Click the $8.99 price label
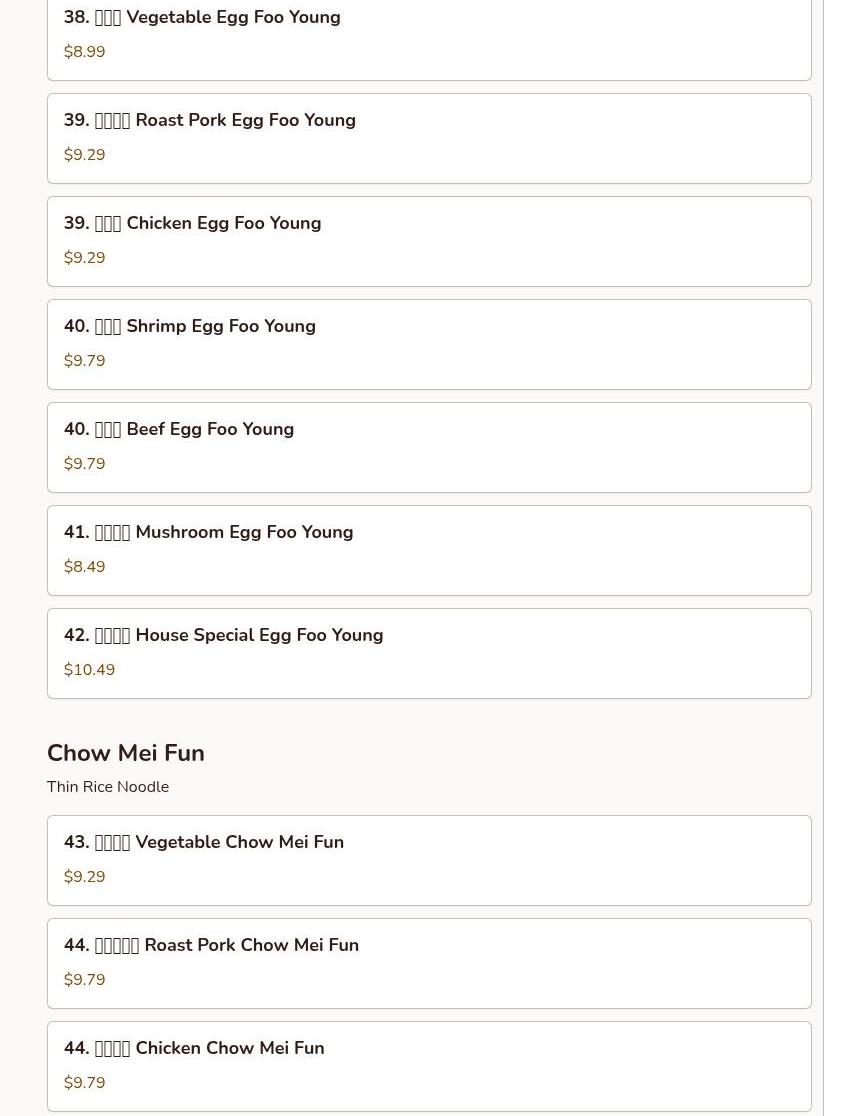The height and width of the screenshot is (1116, 844). pyautogui.click(x=84, y=52)
